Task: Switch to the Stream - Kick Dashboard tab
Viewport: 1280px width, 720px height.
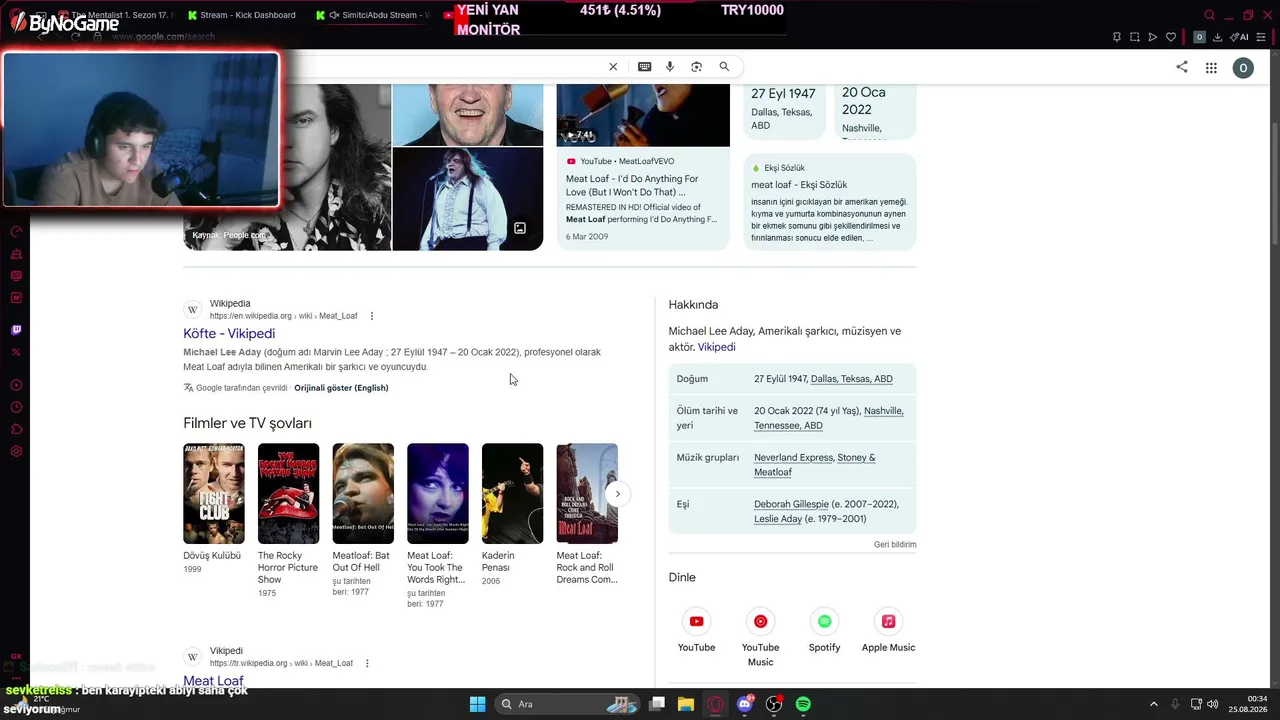Action: point(241,15)
